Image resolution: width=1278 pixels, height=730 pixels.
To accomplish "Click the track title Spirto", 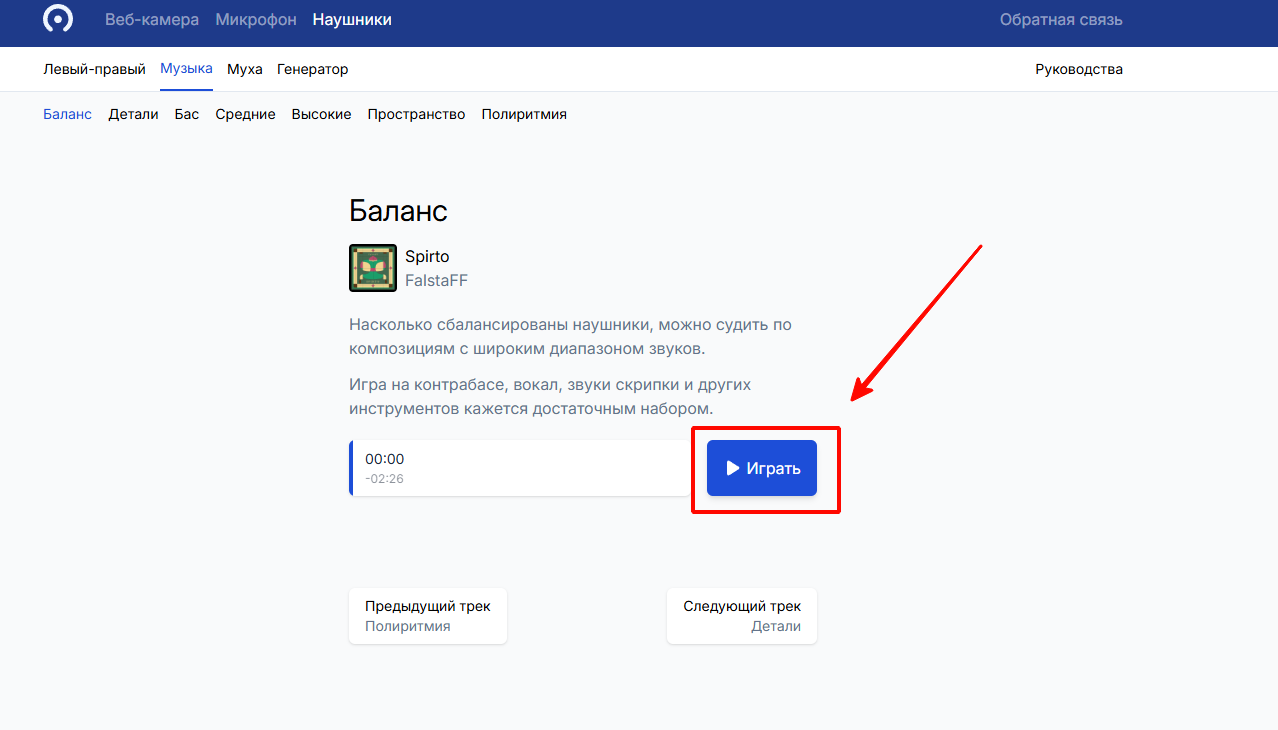I will click(x=427, y=257).
